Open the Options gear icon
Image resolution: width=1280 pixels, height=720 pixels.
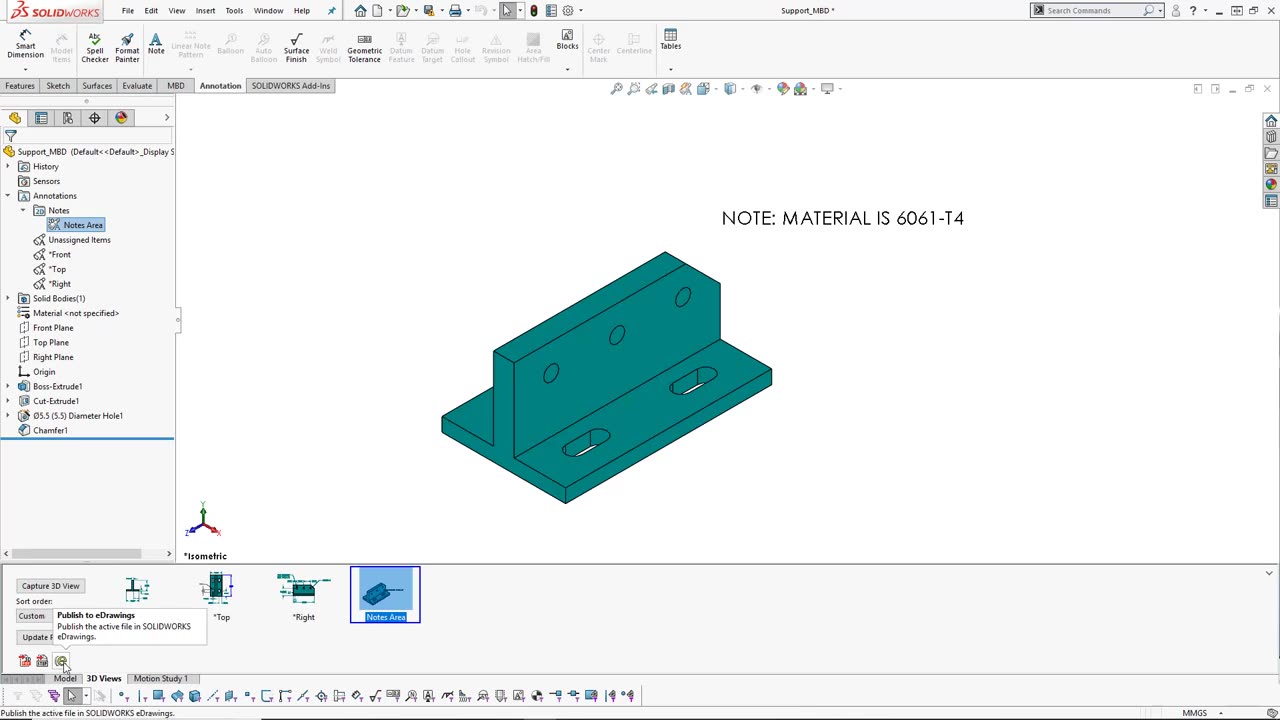coord(568,11)
